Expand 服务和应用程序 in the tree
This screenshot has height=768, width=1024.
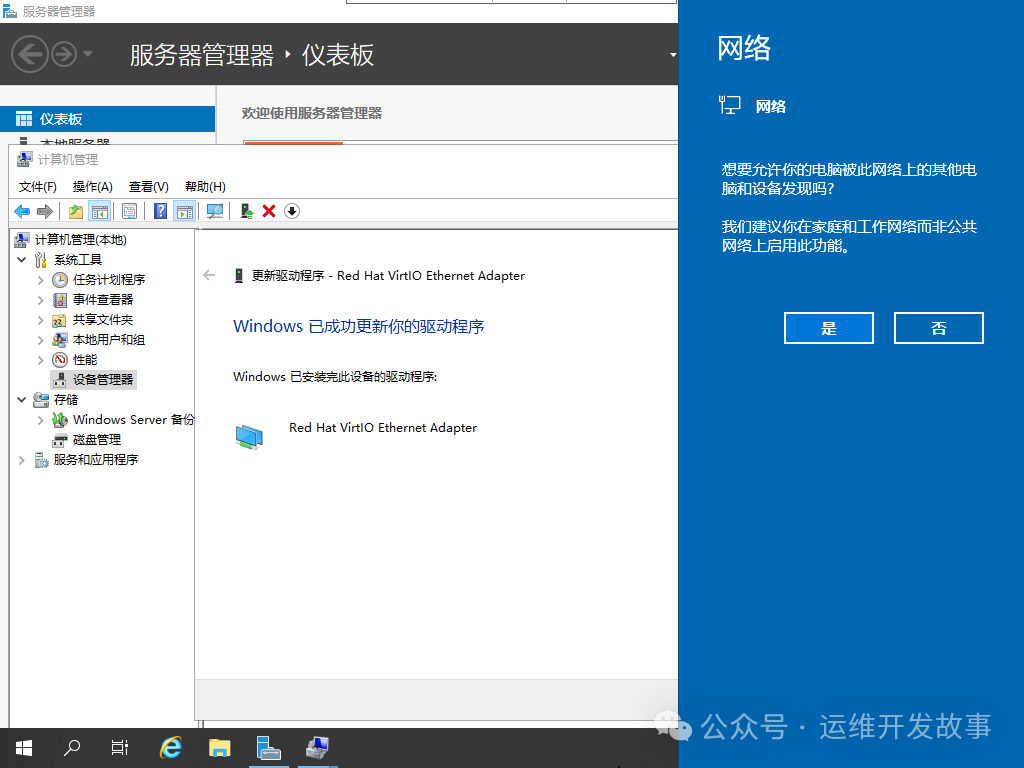(20, 459)
